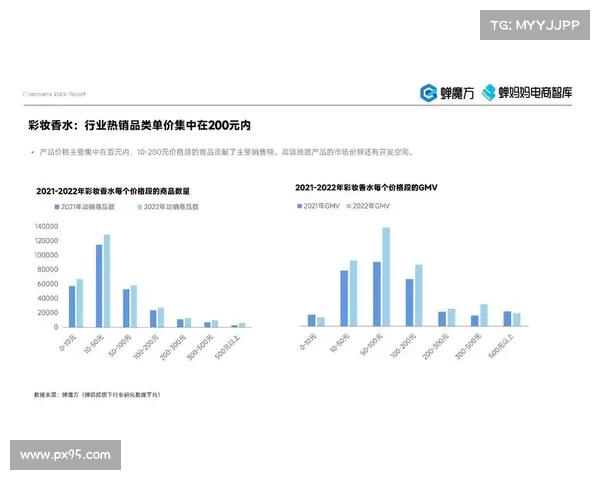Click the tallest 2022 bar in GMV chart
The height and width of the screenshot is (480, 600).
point(386,277)
